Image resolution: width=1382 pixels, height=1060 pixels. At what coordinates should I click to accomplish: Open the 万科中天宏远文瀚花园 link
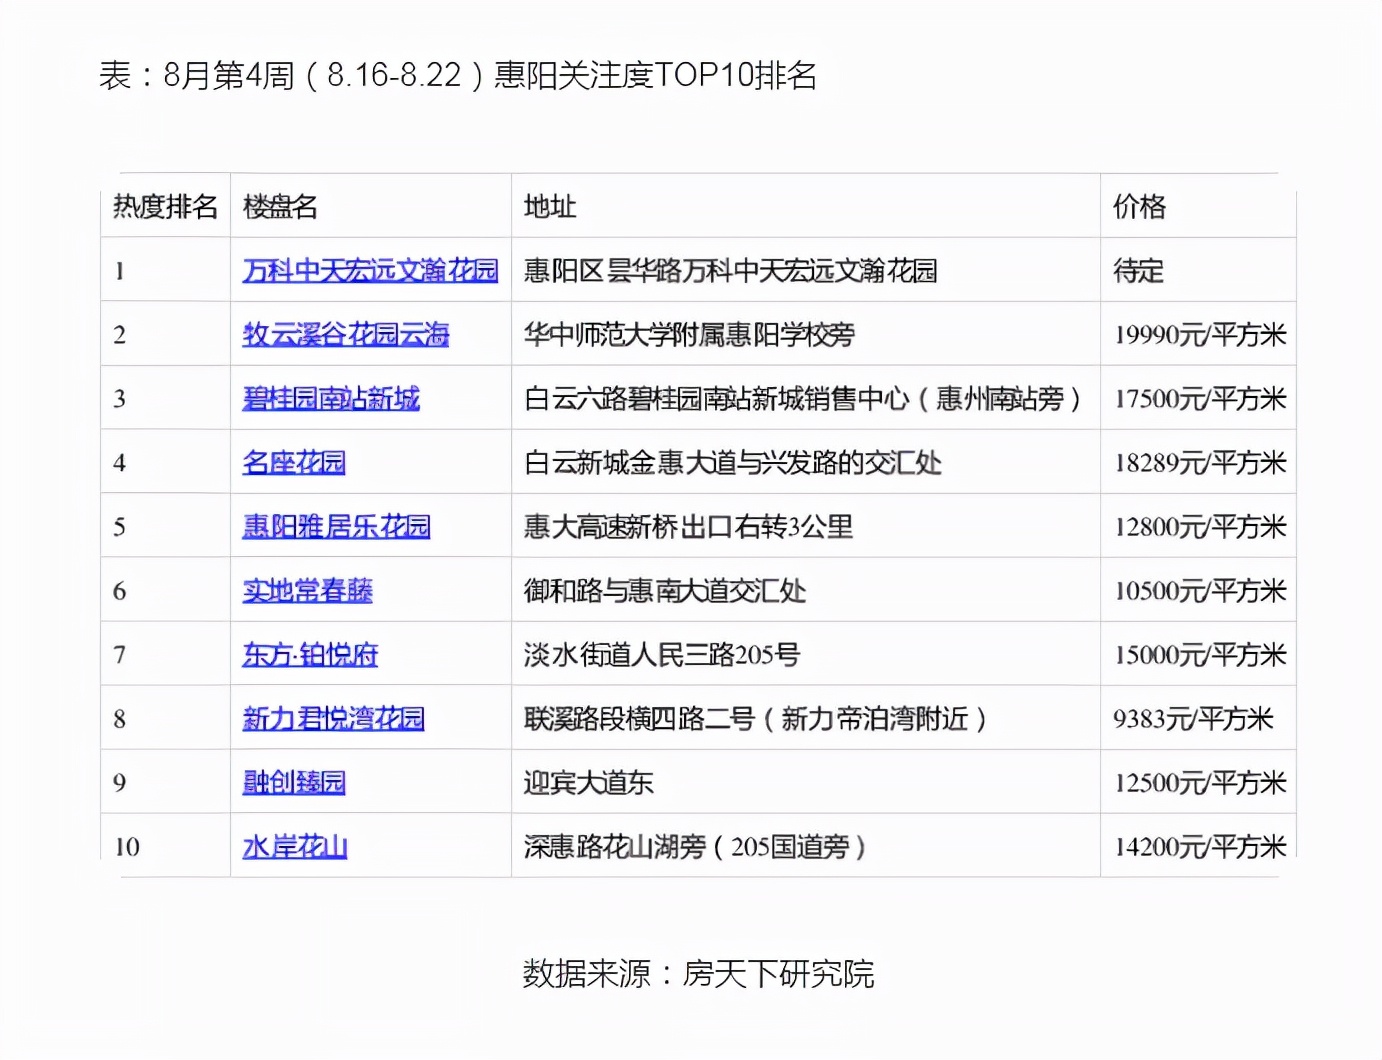368,270
